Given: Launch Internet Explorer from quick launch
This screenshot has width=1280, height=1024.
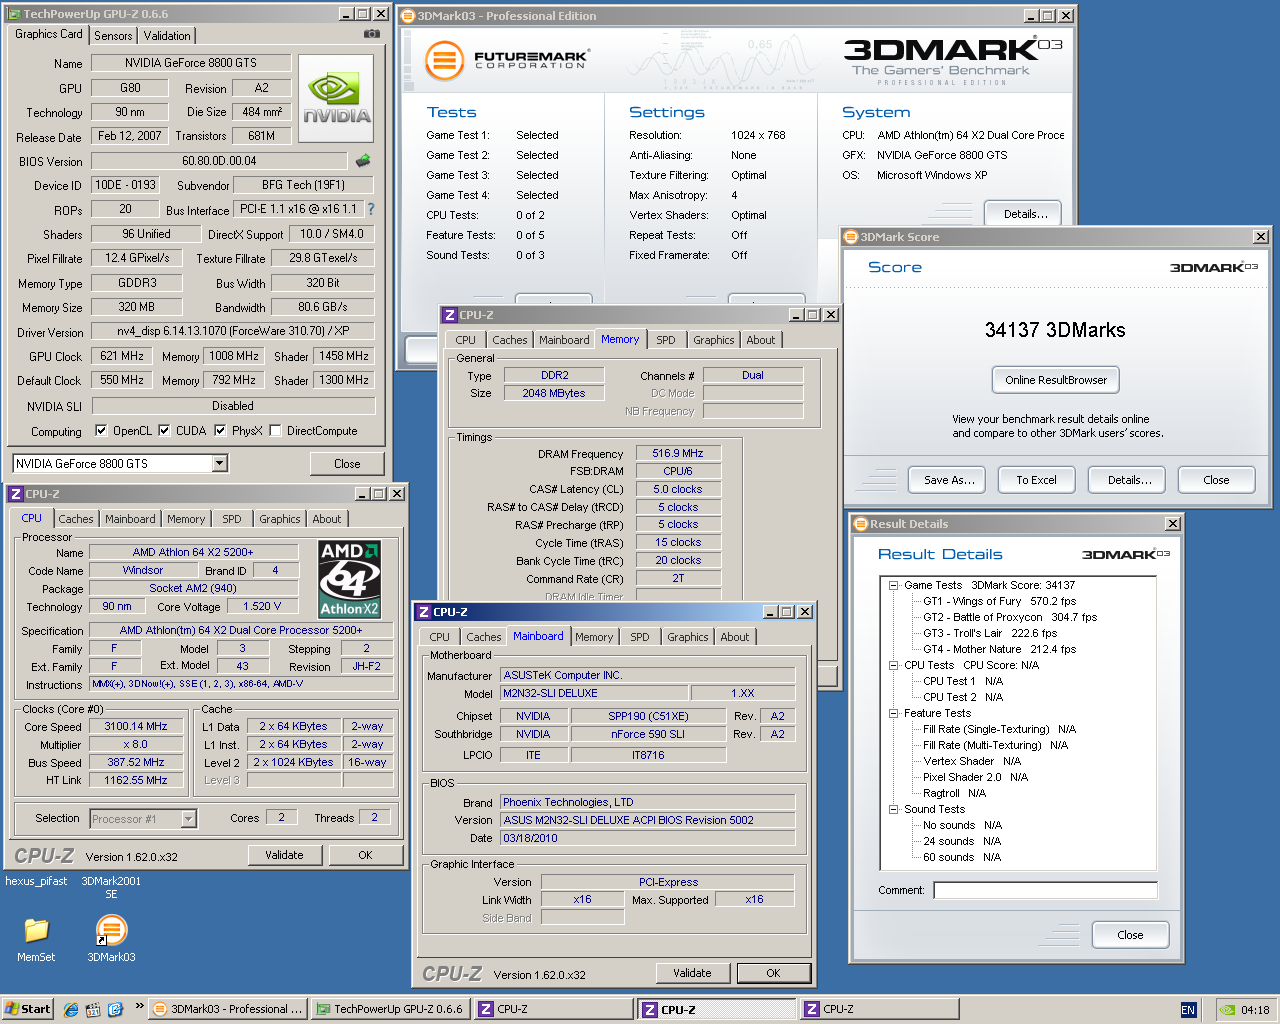Looking at the screenshot, I should point(71,1009).
